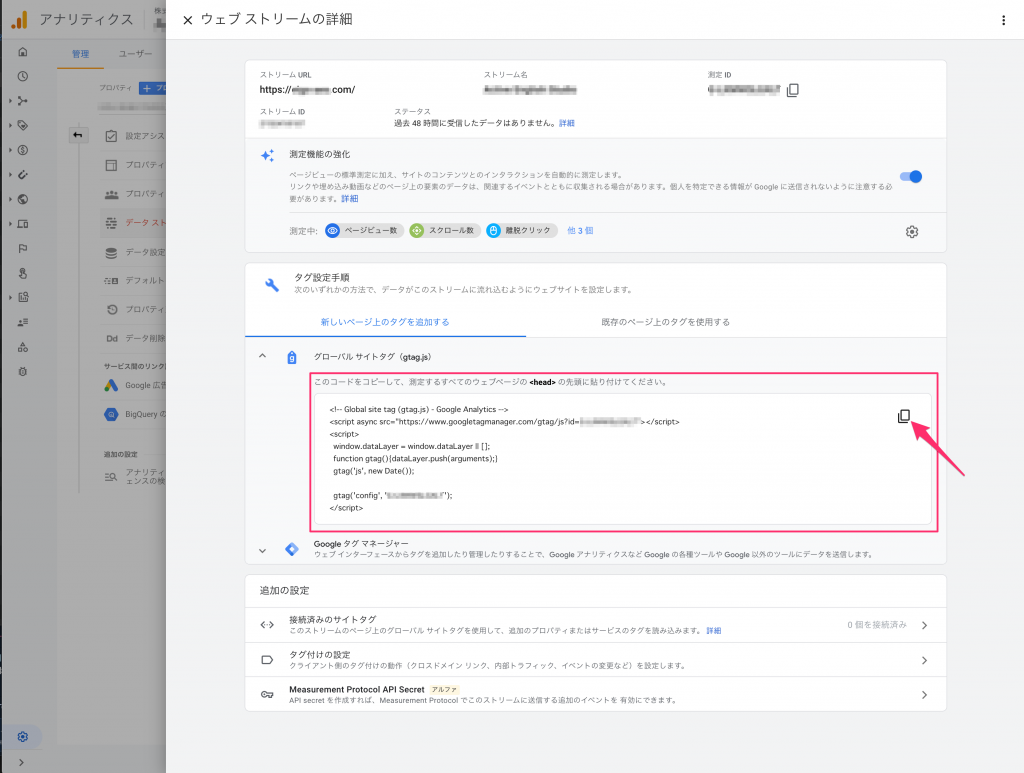Viewport: 1024px width, 773px height.
Task: Click the back arrow button in admin column
Action: [78, 135]
